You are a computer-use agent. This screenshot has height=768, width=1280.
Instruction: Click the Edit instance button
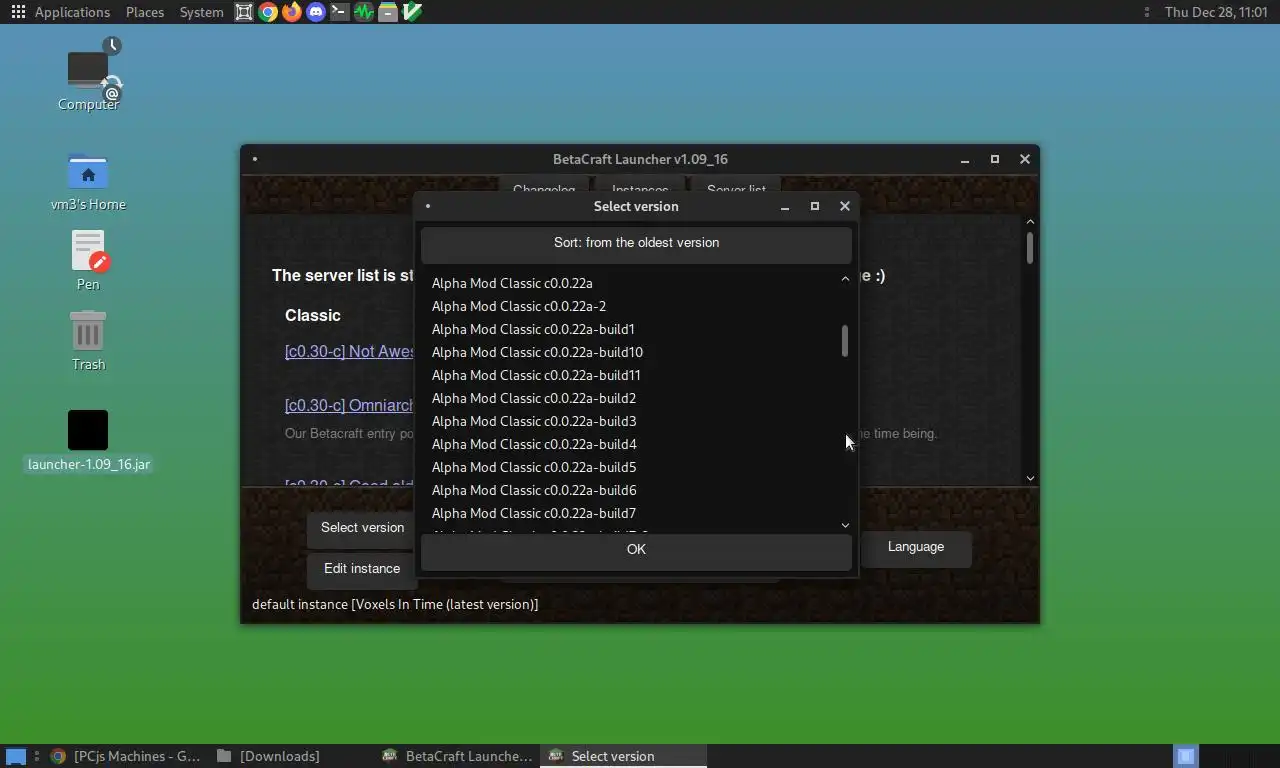point(362,569)
